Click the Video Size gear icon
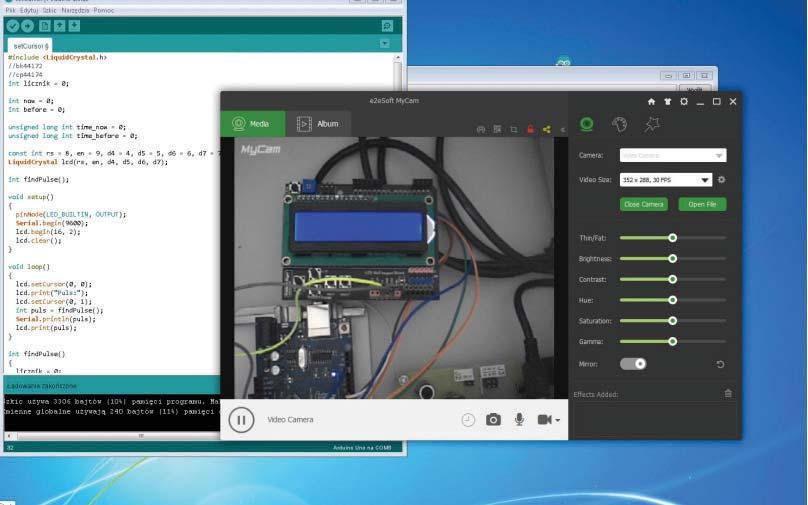This screenshot has height=505, width=808. pos(721,179)
